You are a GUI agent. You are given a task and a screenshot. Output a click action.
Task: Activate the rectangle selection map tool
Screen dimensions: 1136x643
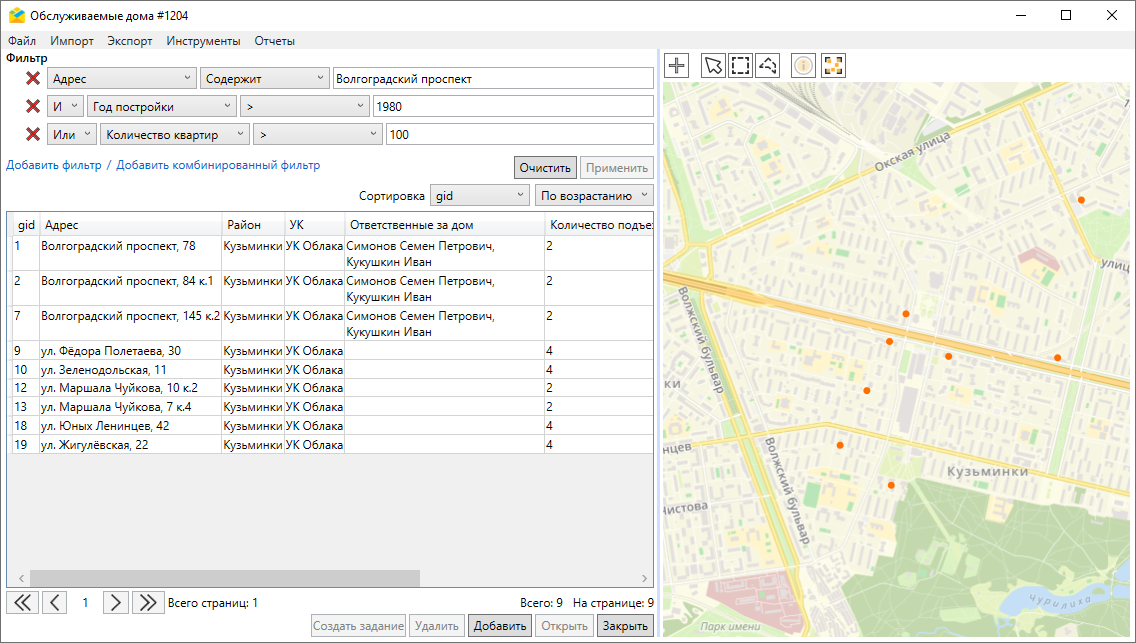740,66
